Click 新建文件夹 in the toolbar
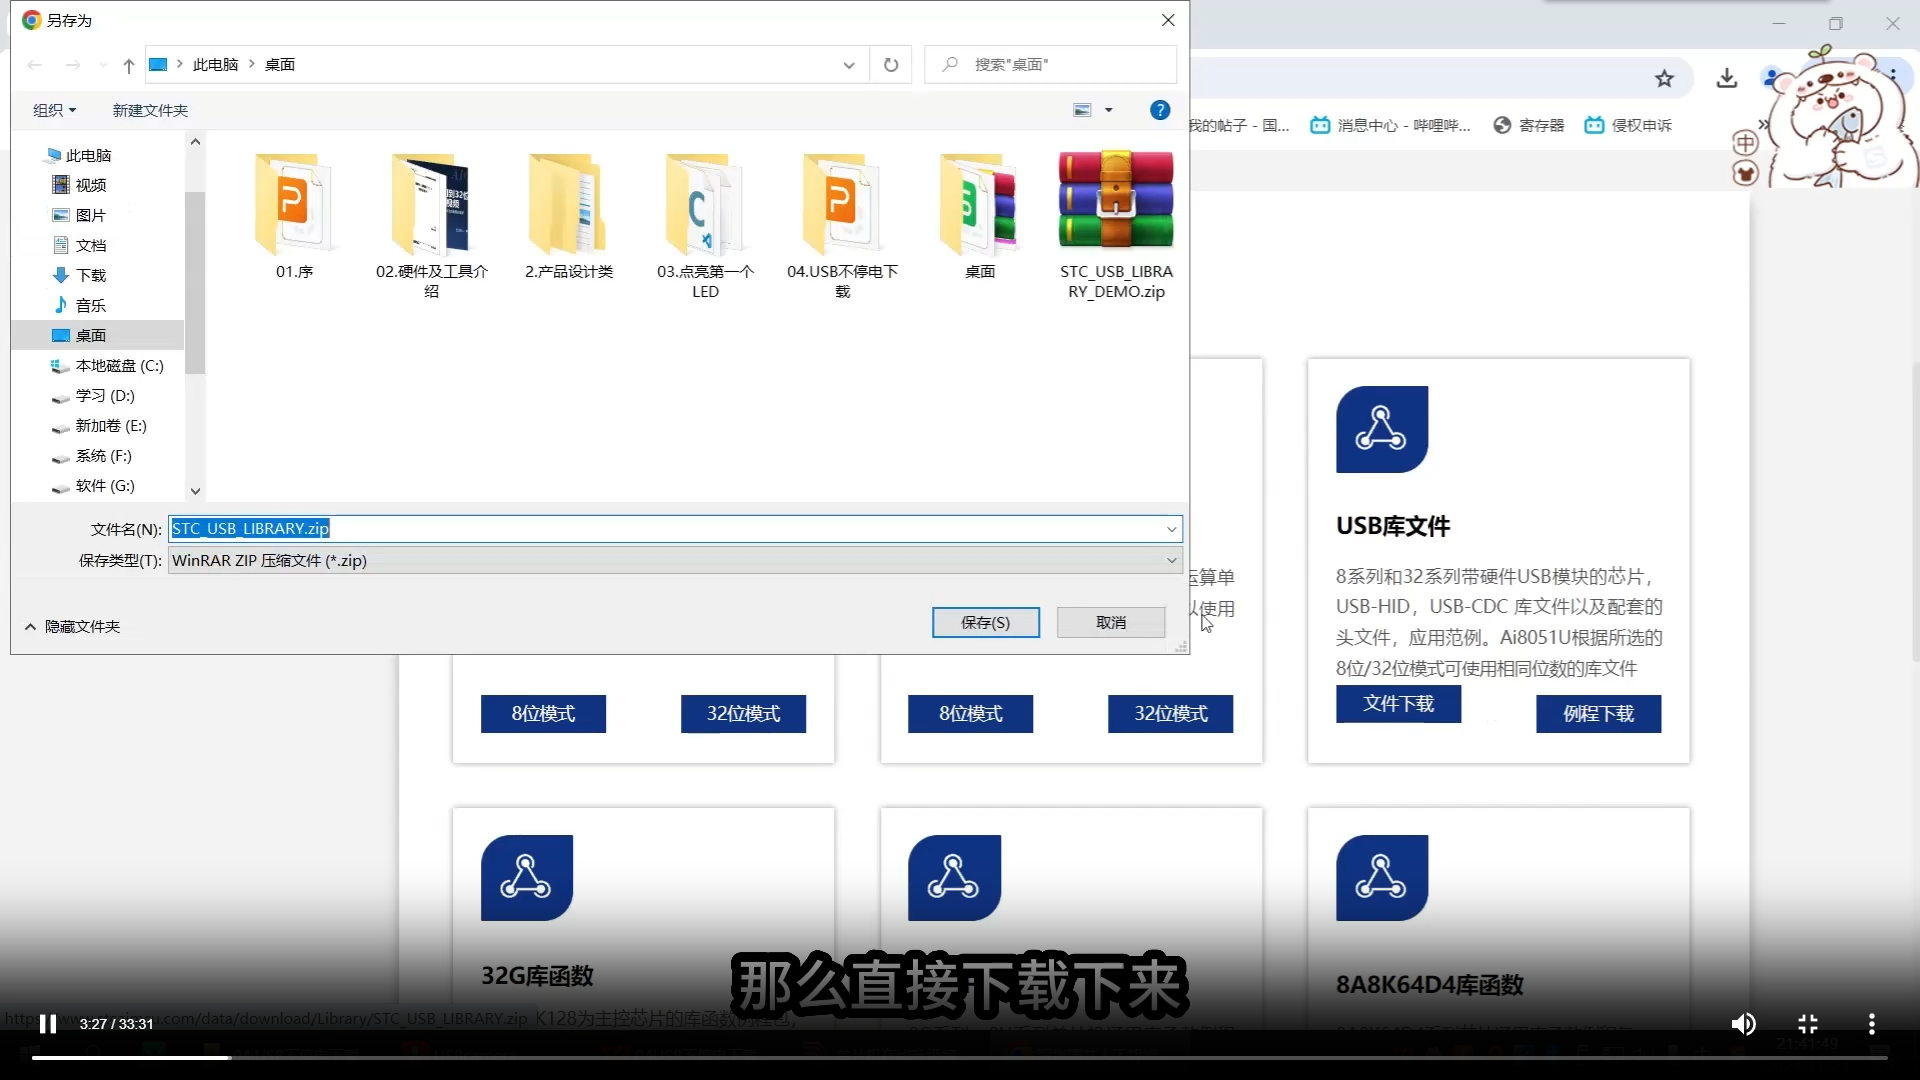Image resolution: width=1920 pixels, height=1080 pixels. point(150,110)
